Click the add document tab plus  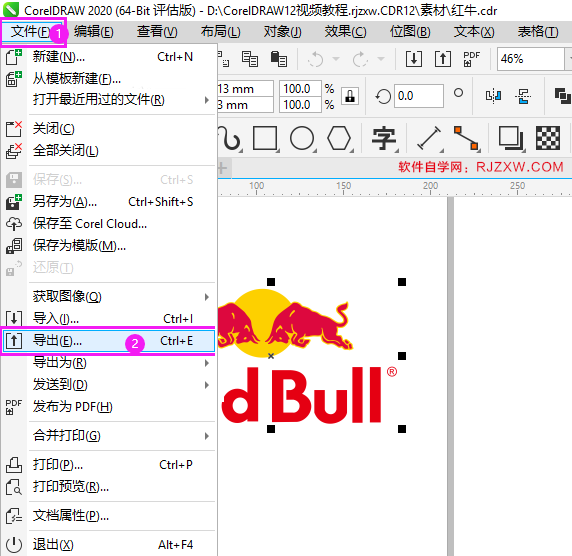point(223,168)
